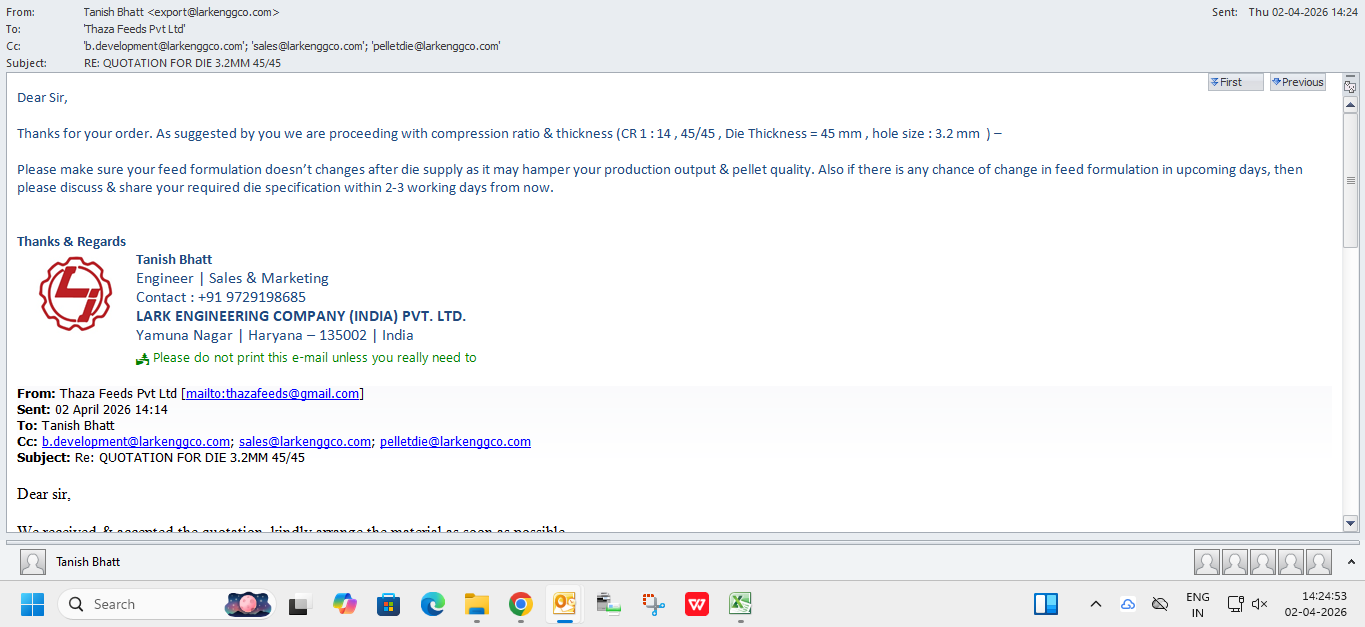Click the Outlook icon in the taskbar
1365x627 pixels.
pyautogui.click(x=565, y=604)
